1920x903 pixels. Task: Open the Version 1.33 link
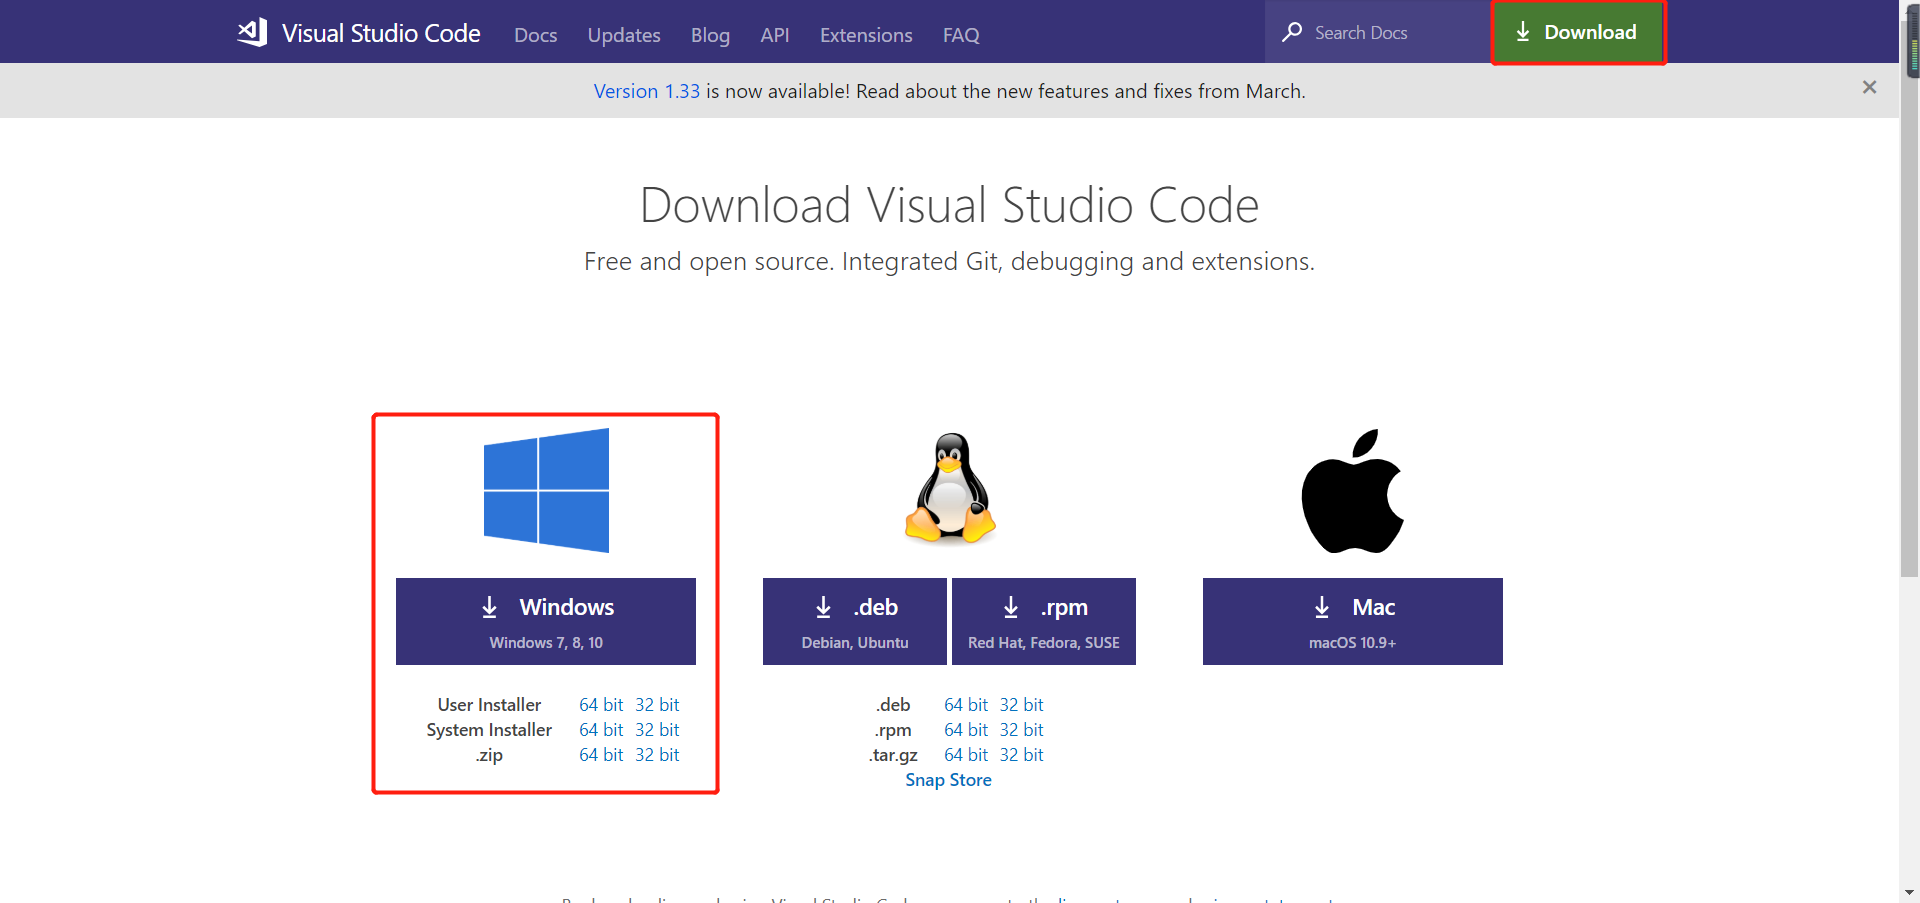click(x=647, y=91)
